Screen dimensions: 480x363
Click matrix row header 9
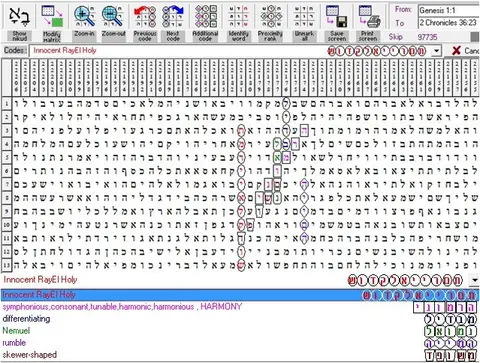tap(6, 211)
